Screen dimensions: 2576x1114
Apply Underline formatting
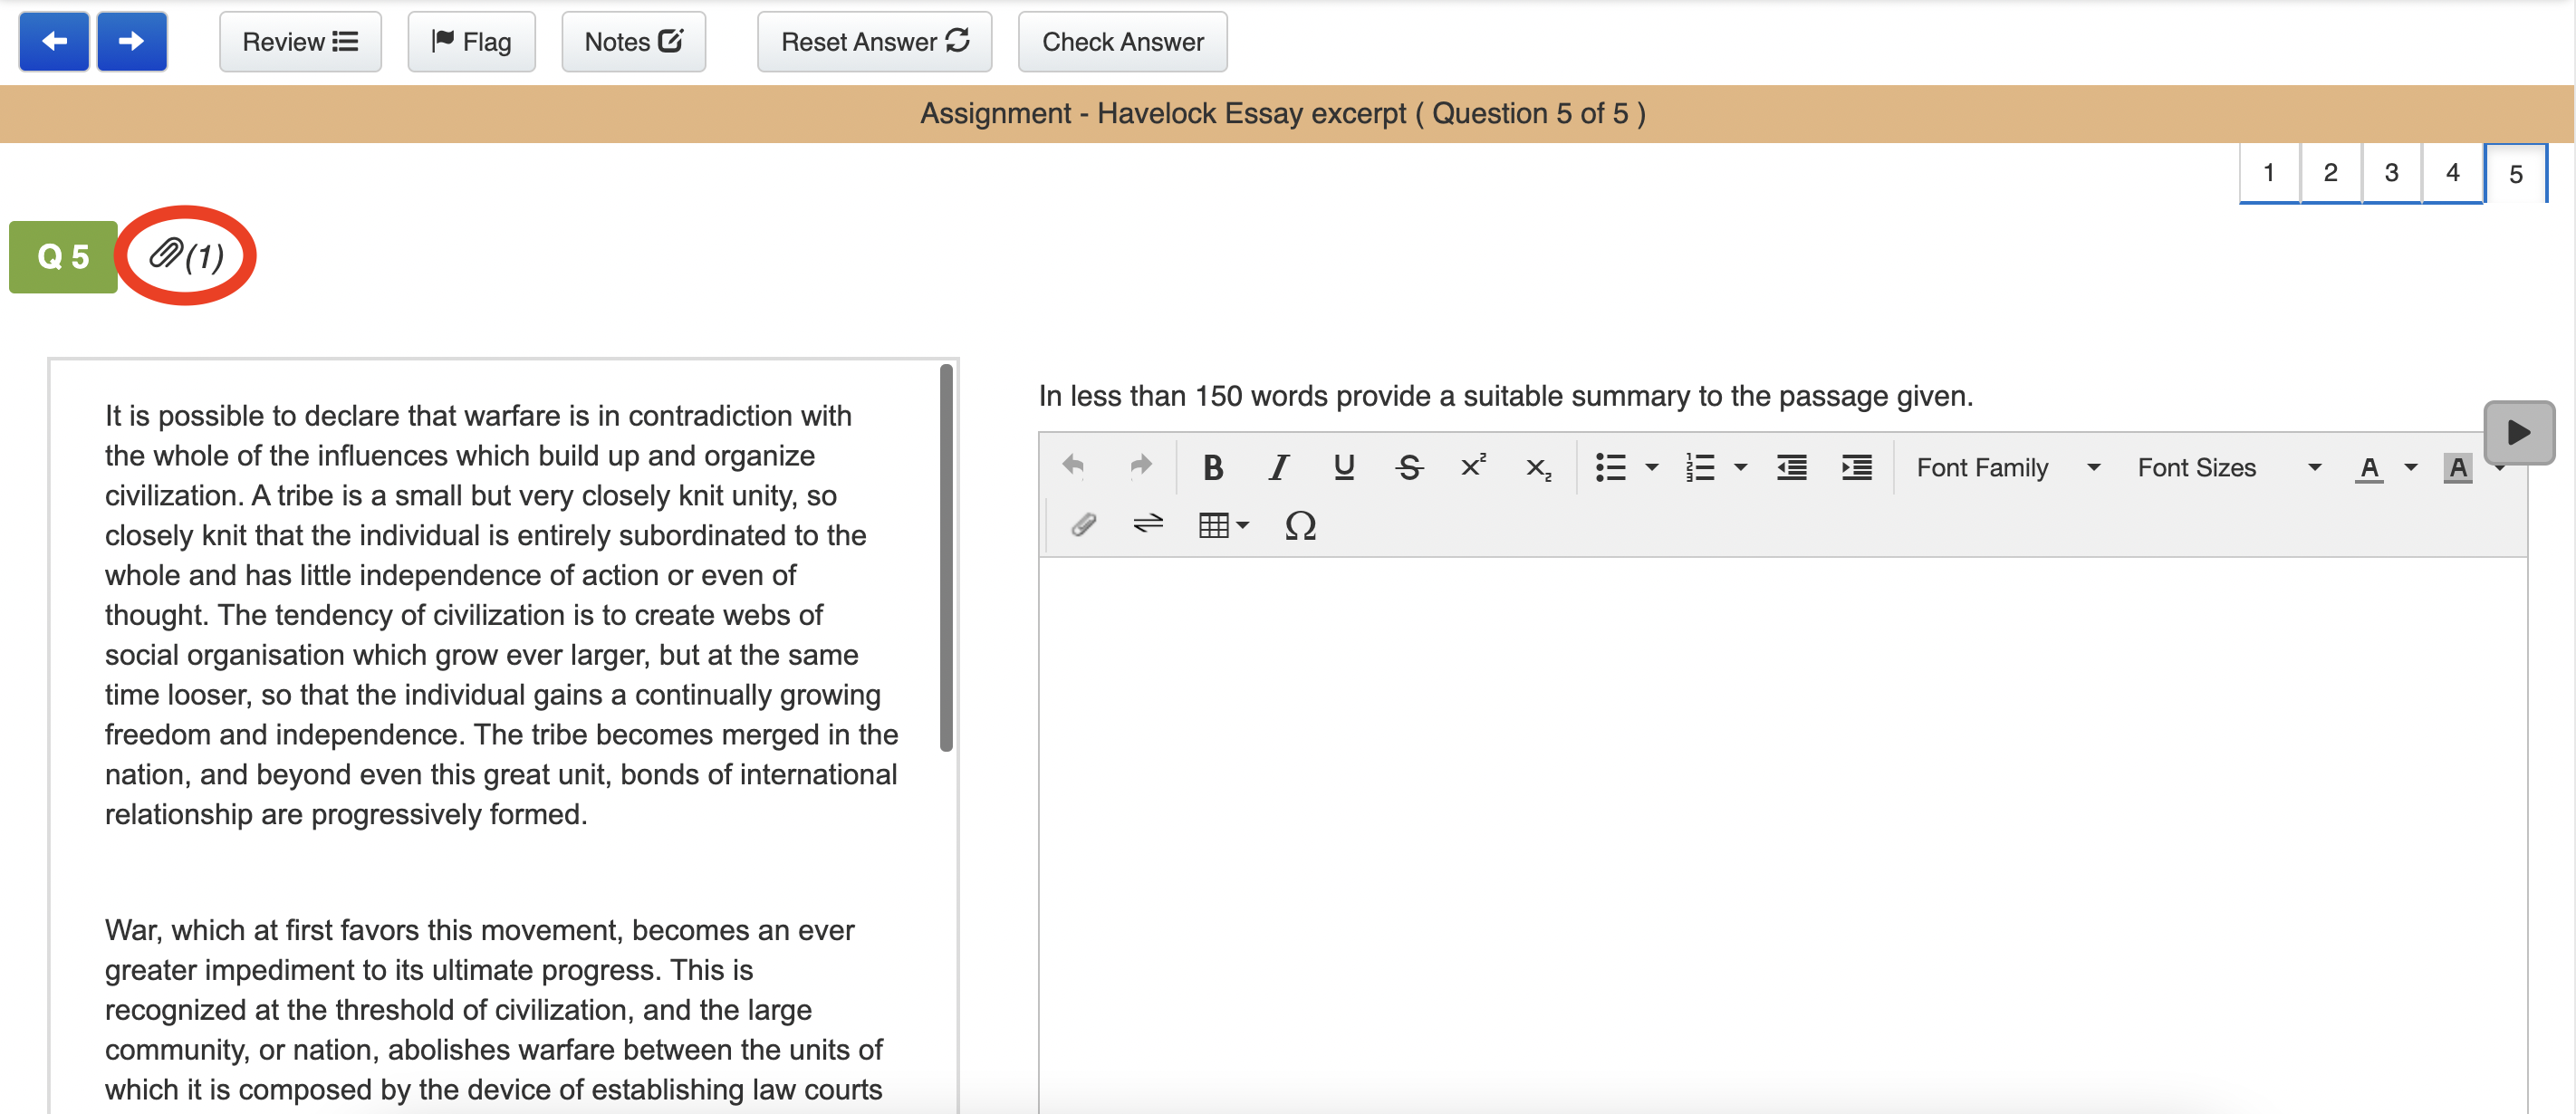pos(1343,467)
